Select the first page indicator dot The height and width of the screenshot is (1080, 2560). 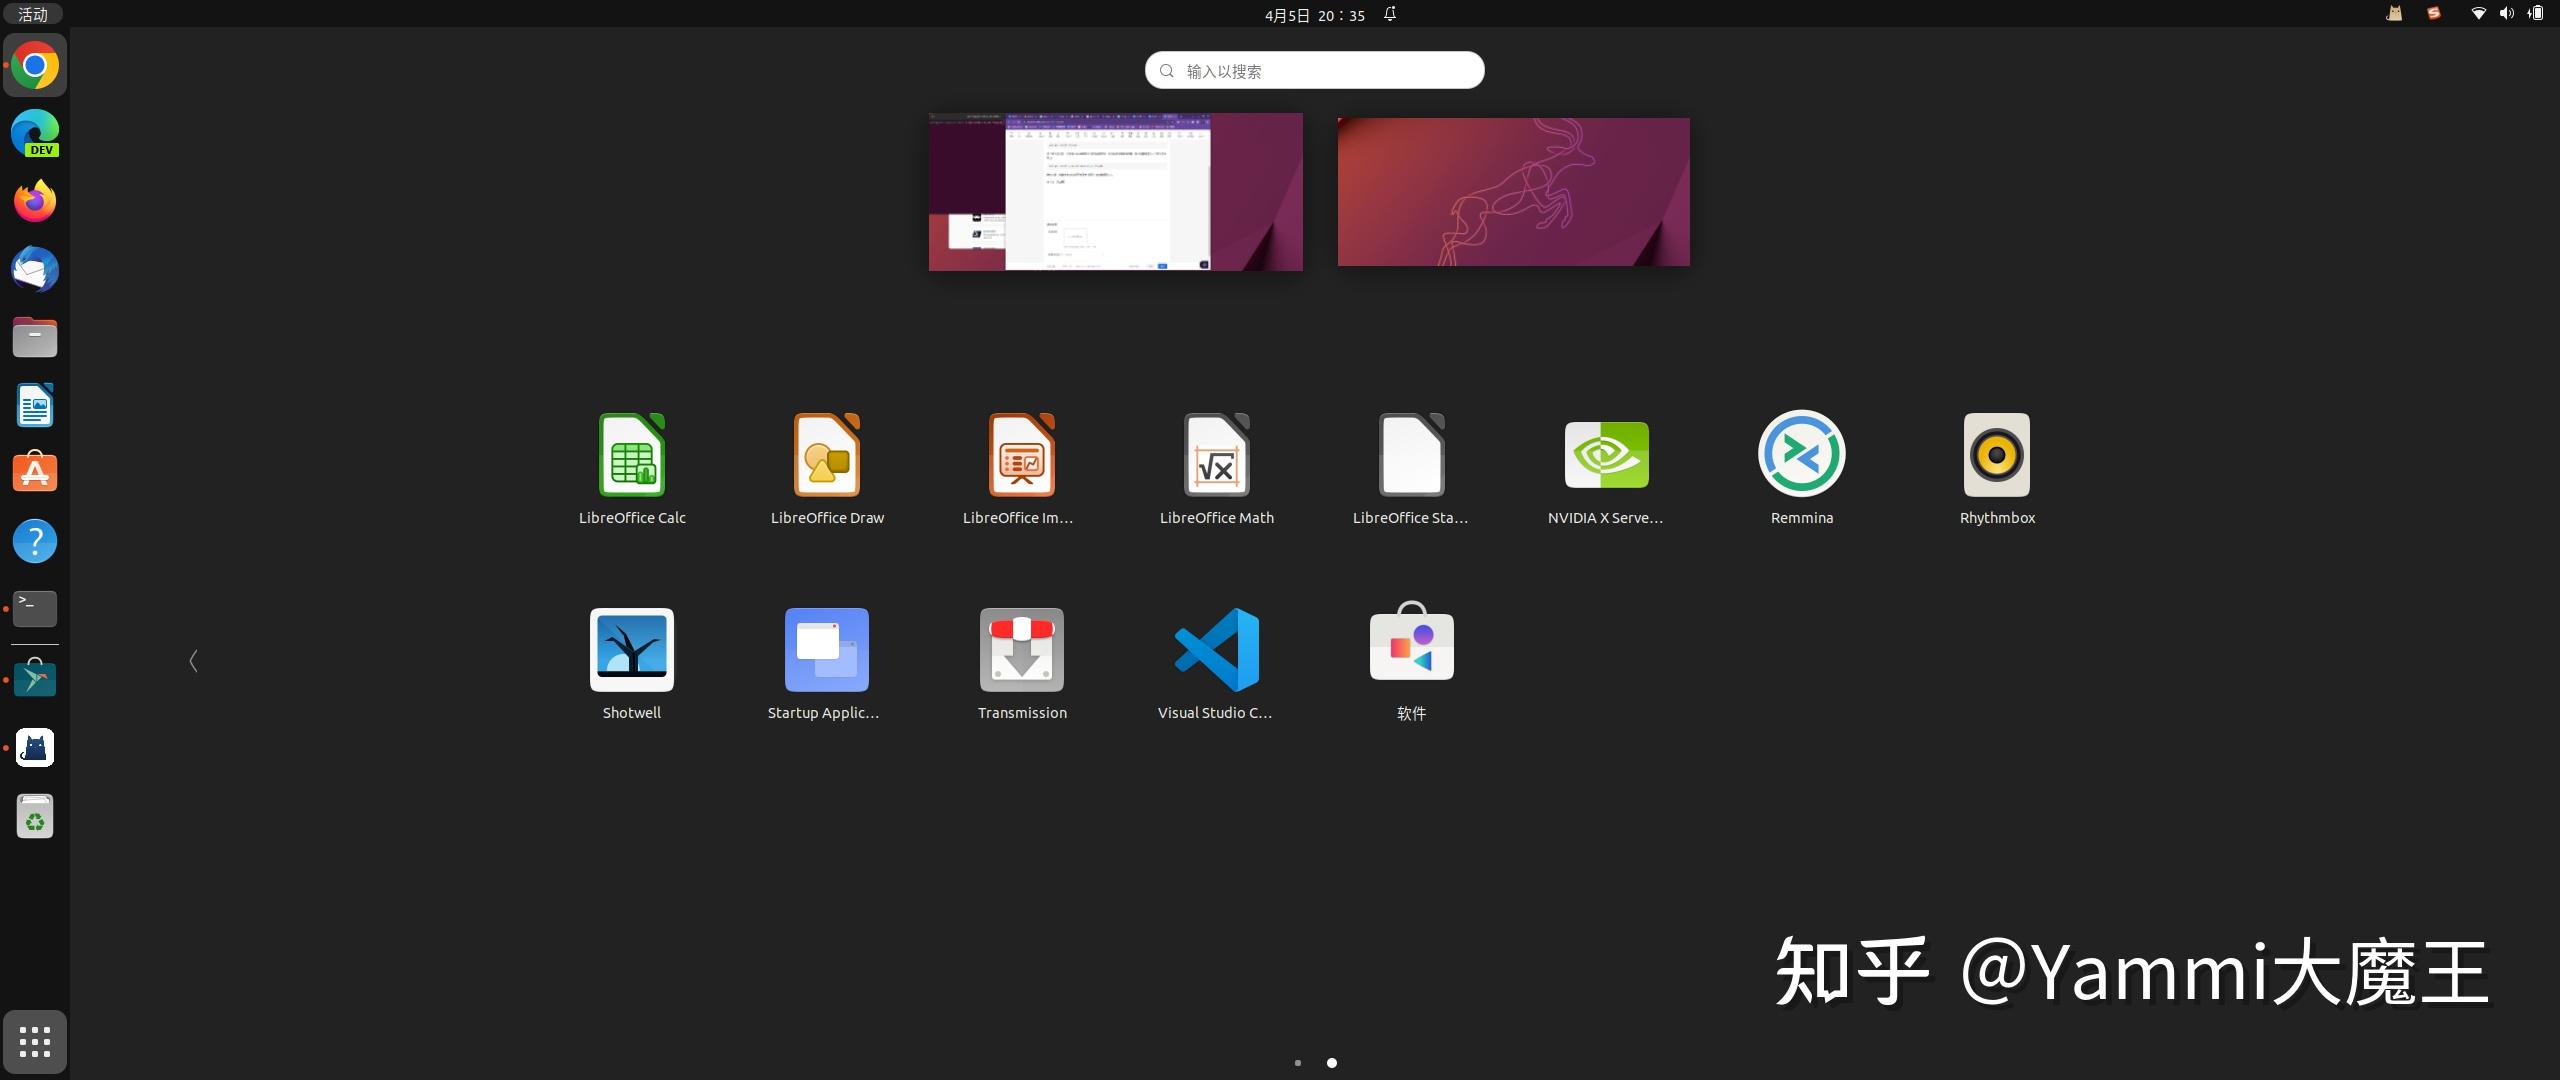pyautogui.click(x=1297, y=1063)
